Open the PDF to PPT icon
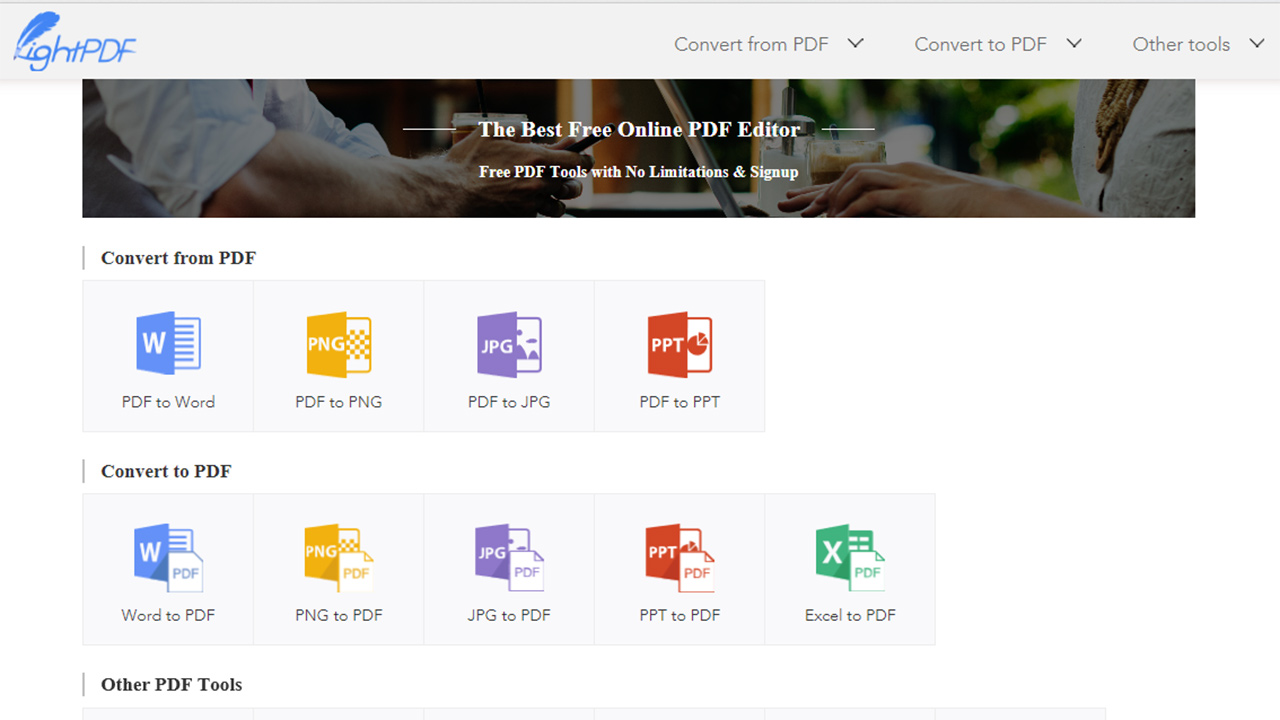 680,344
